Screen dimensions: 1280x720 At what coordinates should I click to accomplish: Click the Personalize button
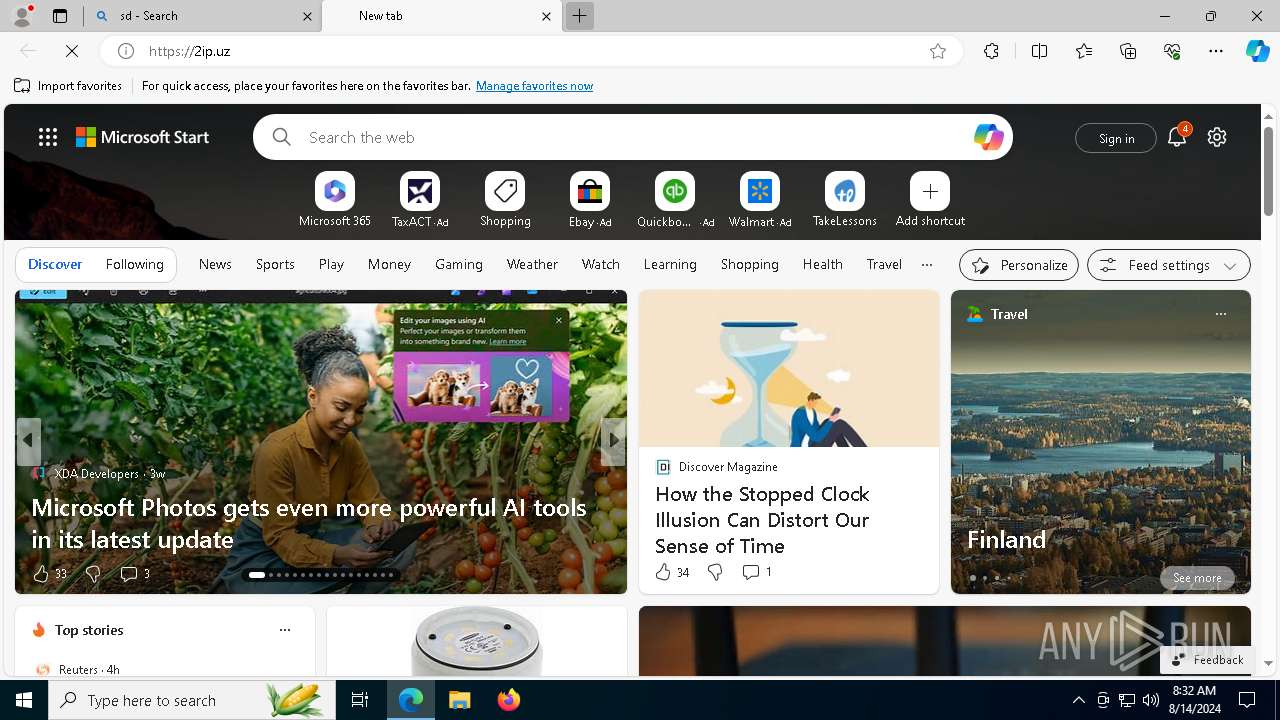point(1019,265)
